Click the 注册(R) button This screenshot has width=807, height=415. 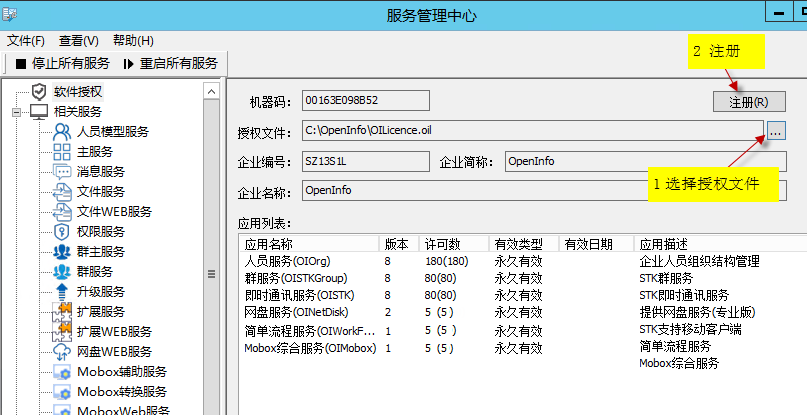point(749,102)
